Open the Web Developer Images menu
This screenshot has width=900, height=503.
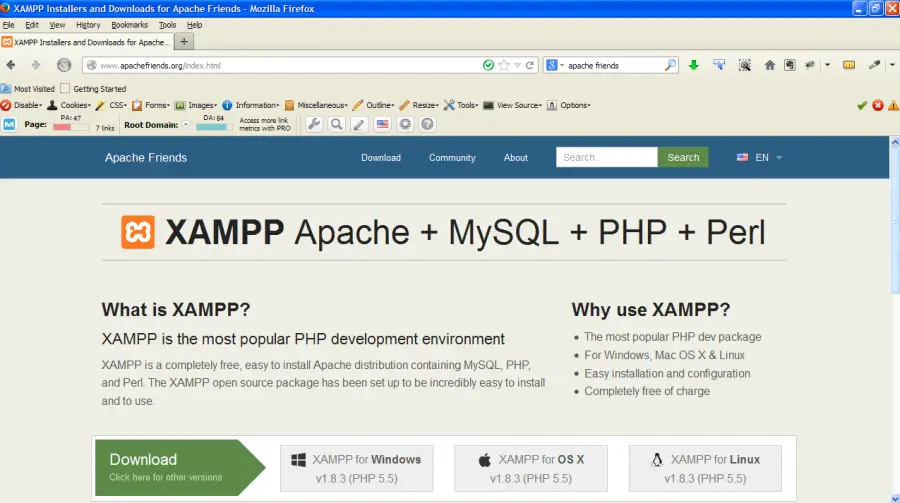click(x=196, y=105)
